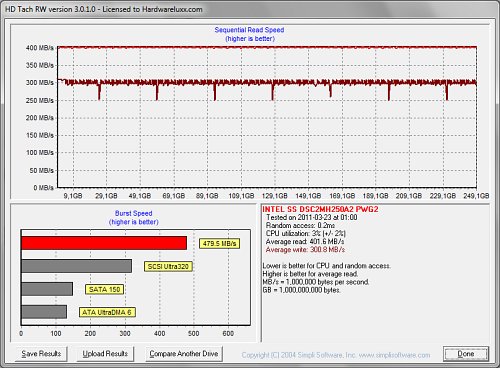The height and width of the screenshot is (368, 500).
Task: Click the ATA UltraDMA 6 label
Action: pos(107,312)
